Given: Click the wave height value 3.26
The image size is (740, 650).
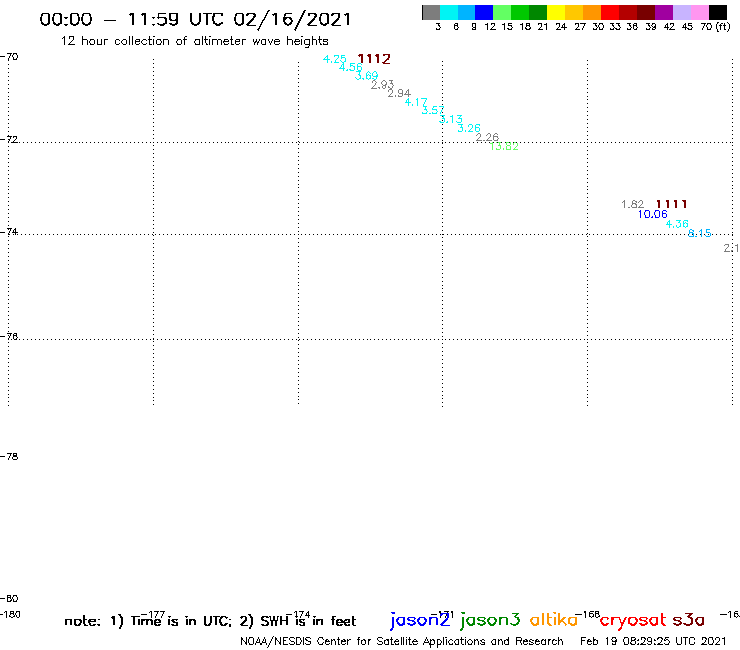Looking at the screenshot, I should tap(469, 128).
